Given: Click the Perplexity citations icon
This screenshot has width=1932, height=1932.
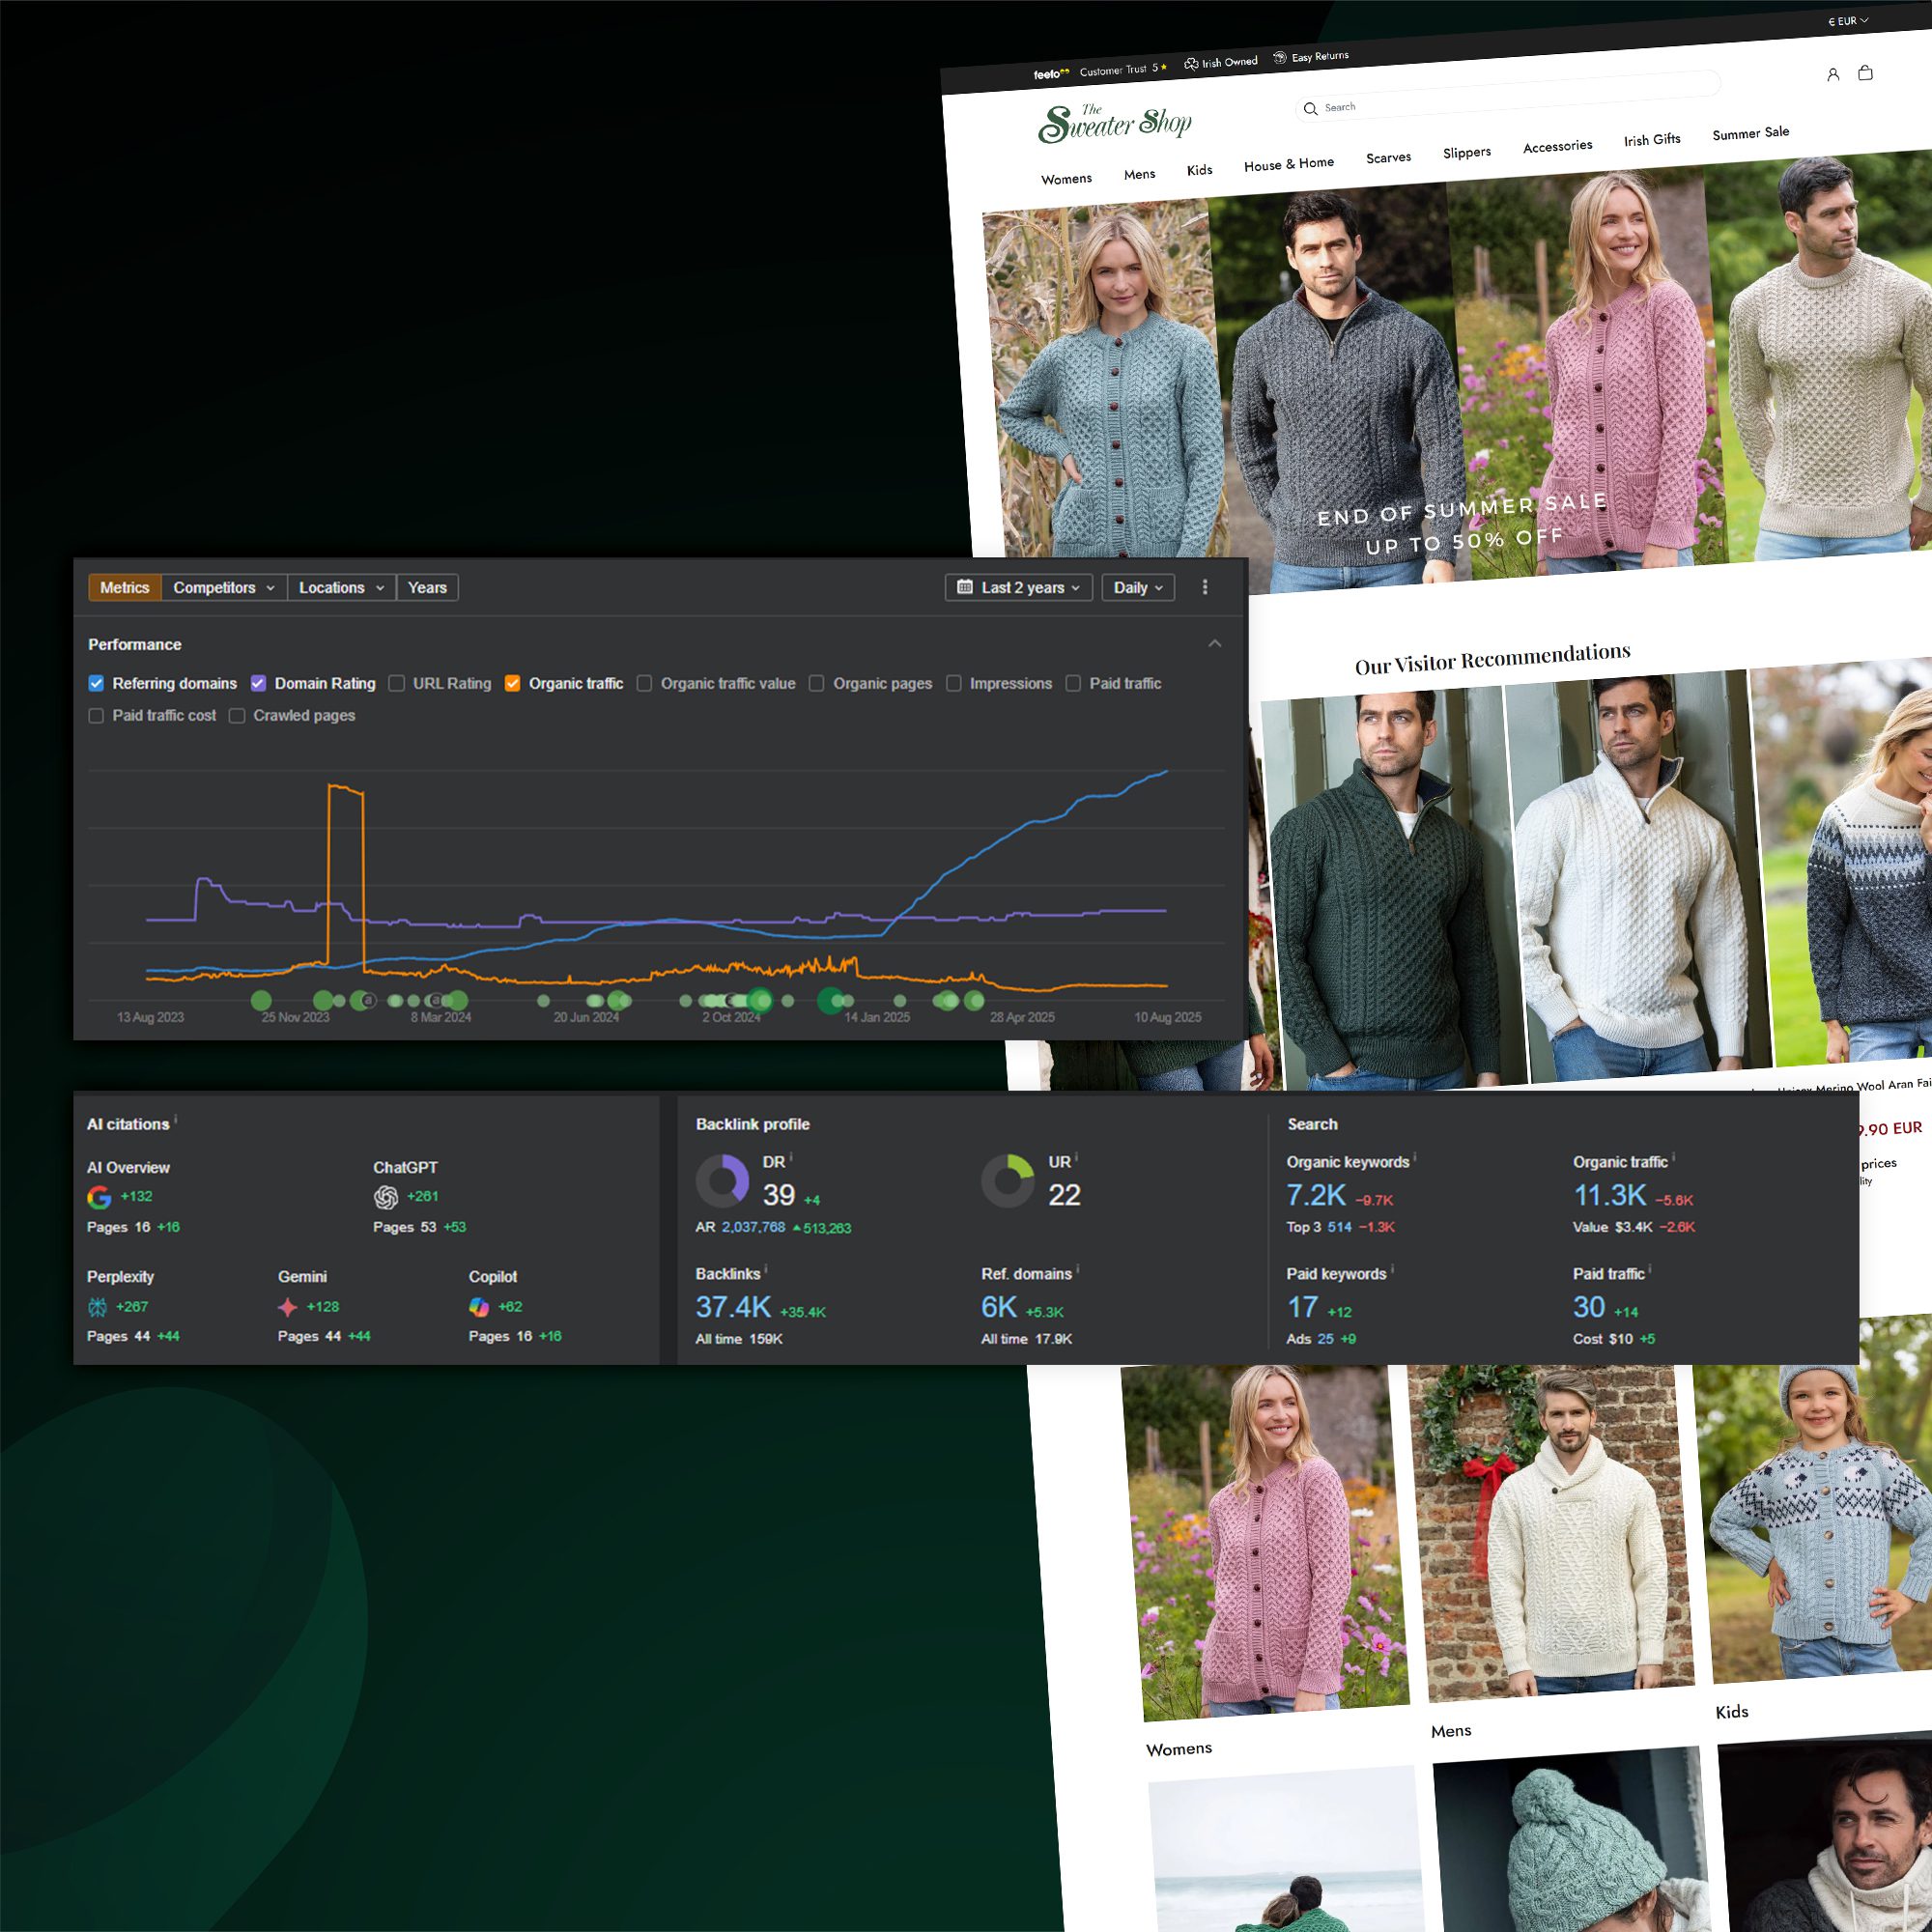Looking at the screenshot, I should pyautogui.click(x=98, y=1307).
